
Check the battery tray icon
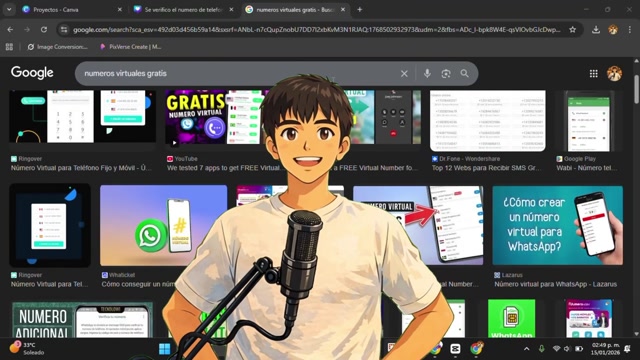[579, 349]
